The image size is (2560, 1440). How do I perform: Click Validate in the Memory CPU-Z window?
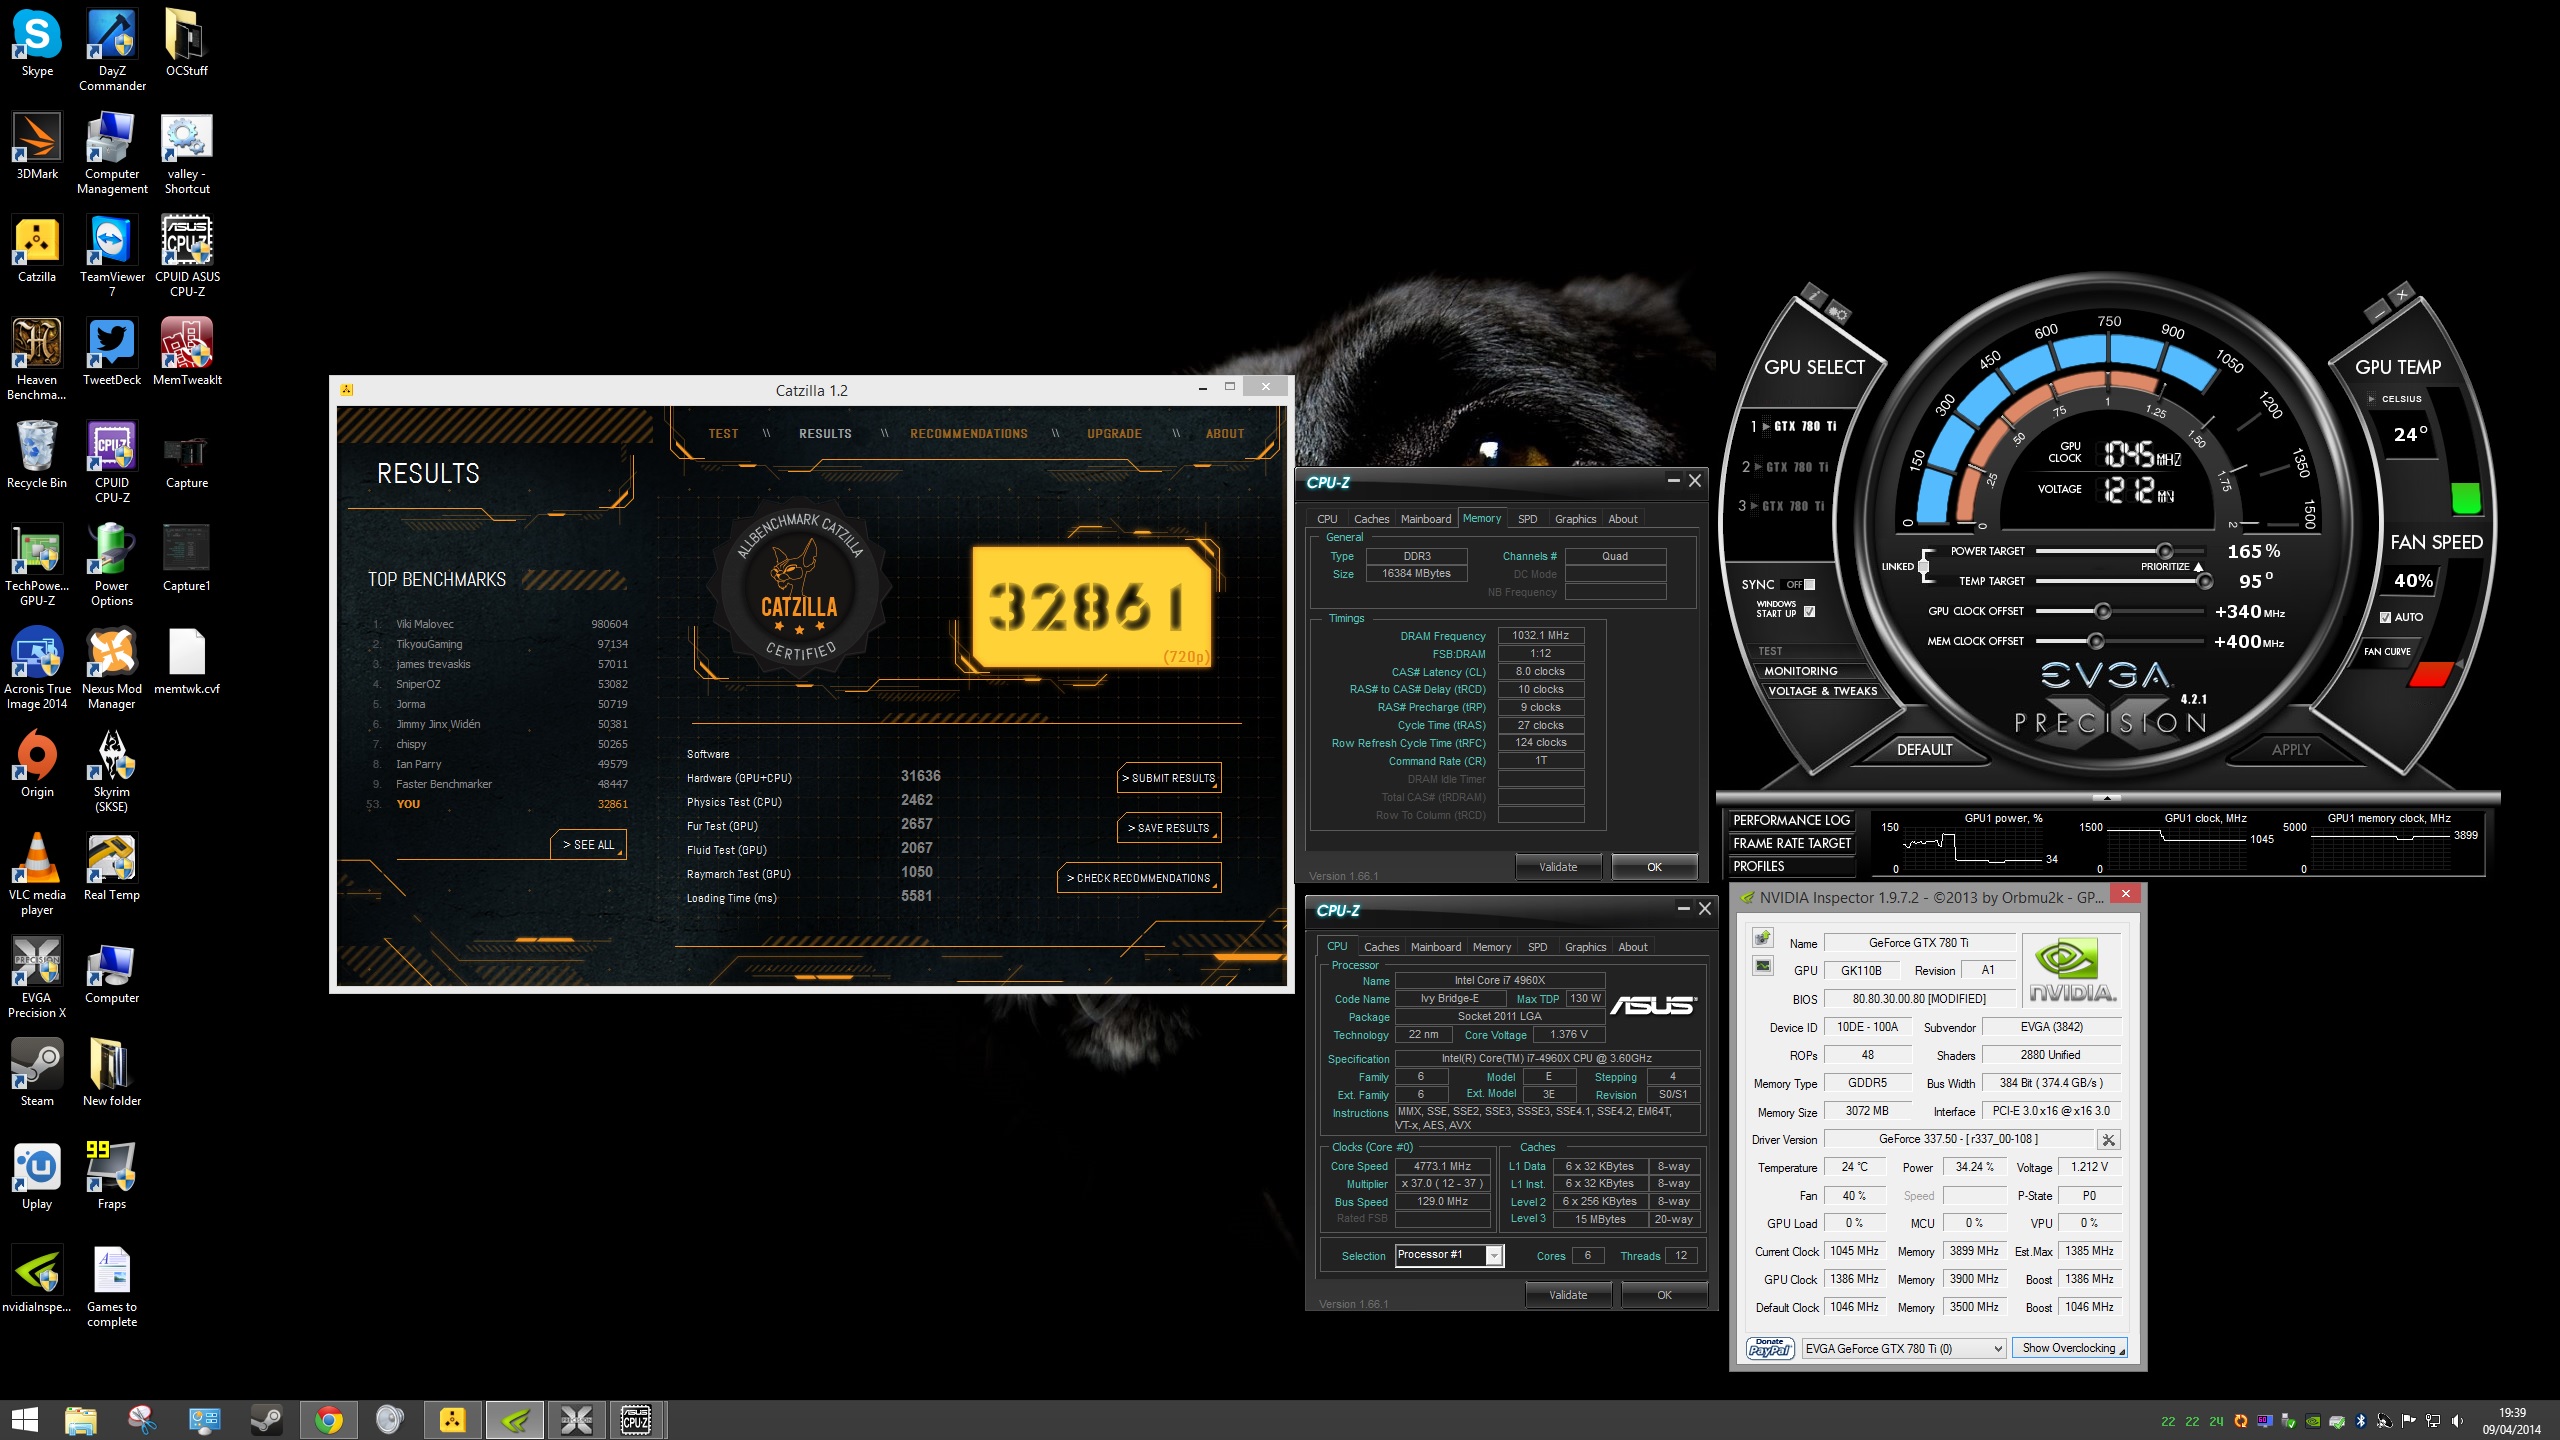pyautogui.click(x=1558, y=867)
